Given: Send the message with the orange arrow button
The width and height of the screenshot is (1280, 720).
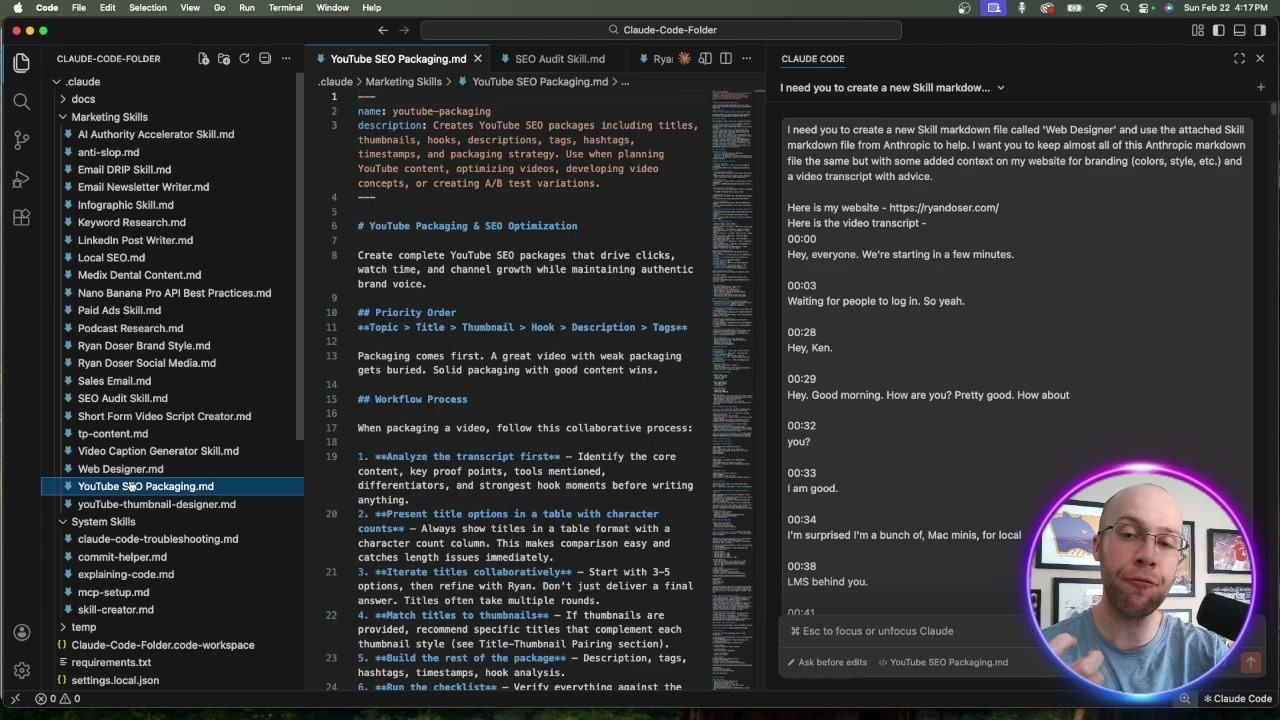Looking at the screenshot, I should (x=1250, y=662).
